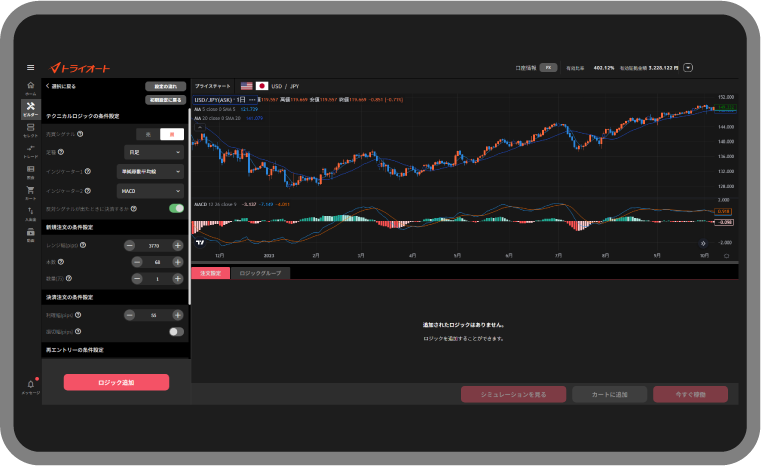Open the Builder tool in sidebar
761x466 pixels.
click(31, 109)
